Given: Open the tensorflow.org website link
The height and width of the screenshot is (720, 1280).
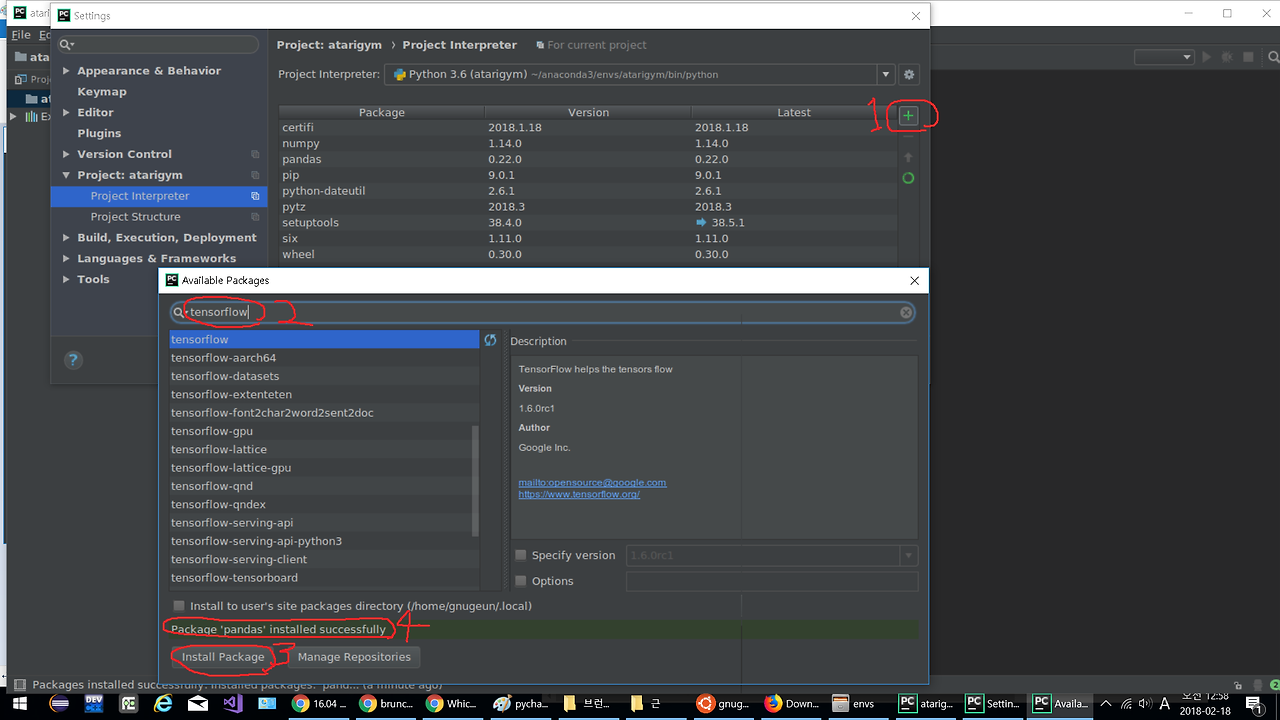Looking at the screenshot, I should (579, 494).
